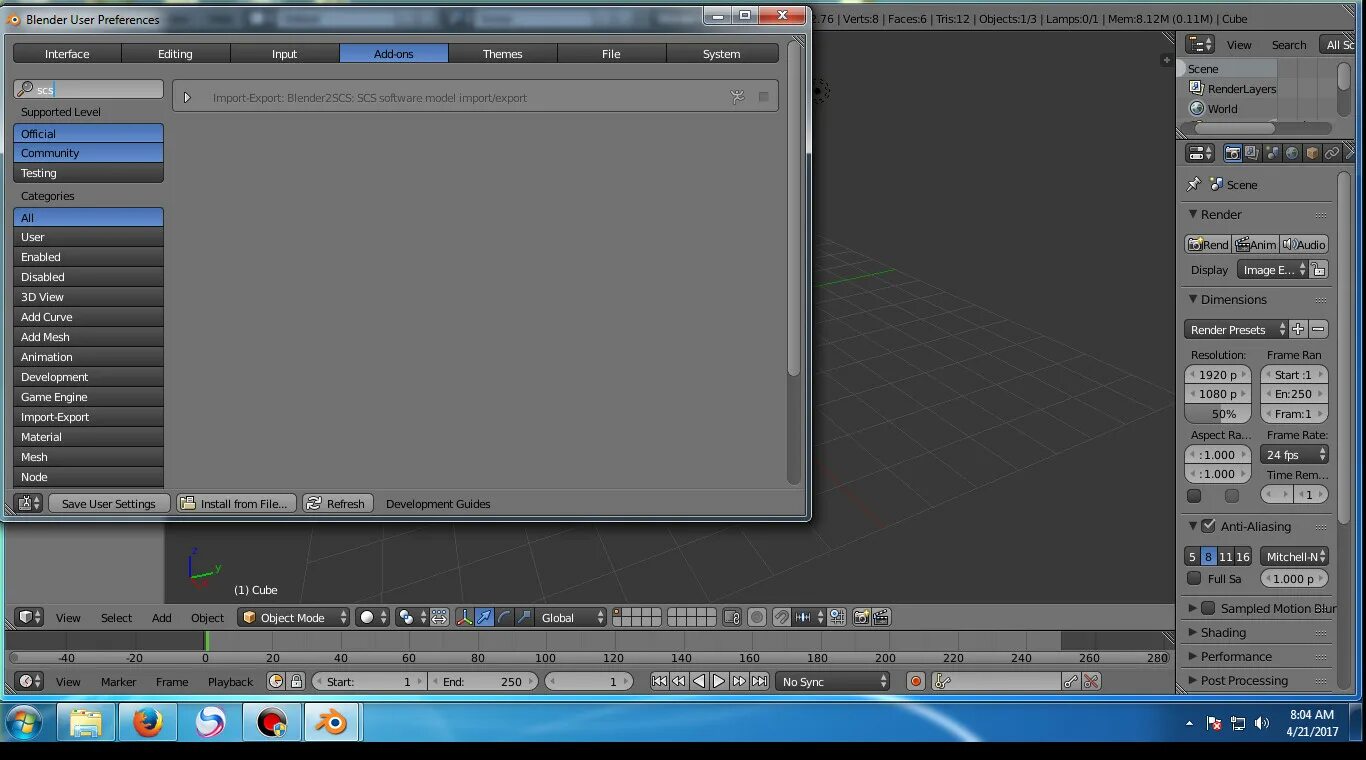The width and height of the screenshot is (1366, 760).
Task: Expand the Blender2SCS add-on details arrow
Action: click(187, 98)
